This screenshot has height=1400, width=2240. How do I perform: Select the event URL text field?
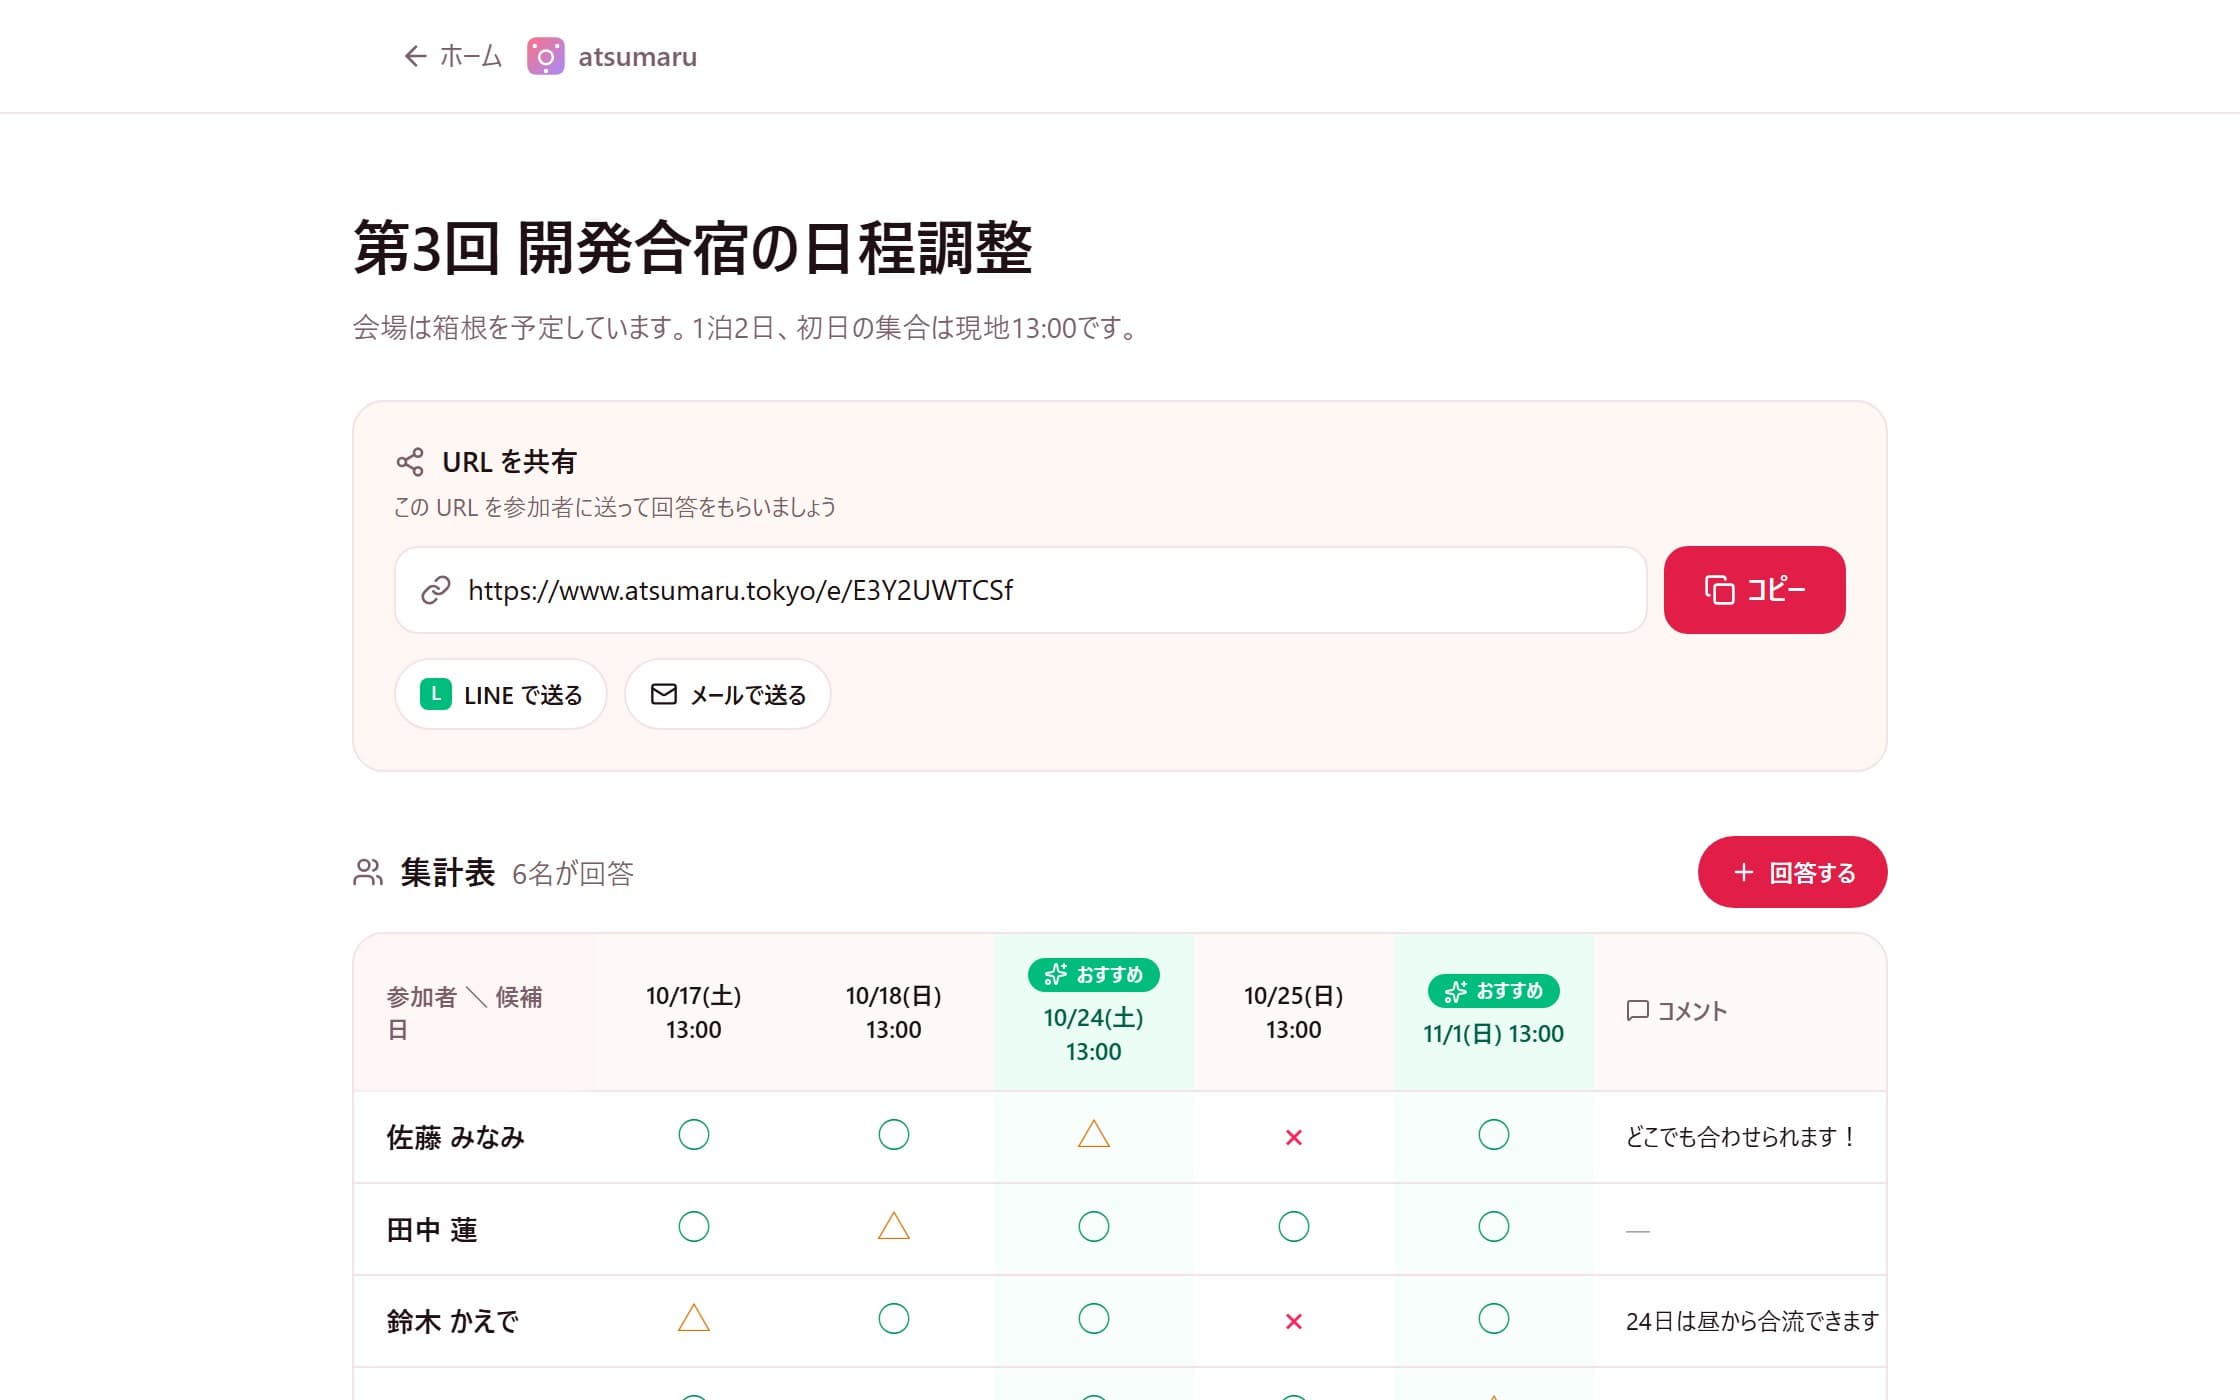pos(1020,590)
